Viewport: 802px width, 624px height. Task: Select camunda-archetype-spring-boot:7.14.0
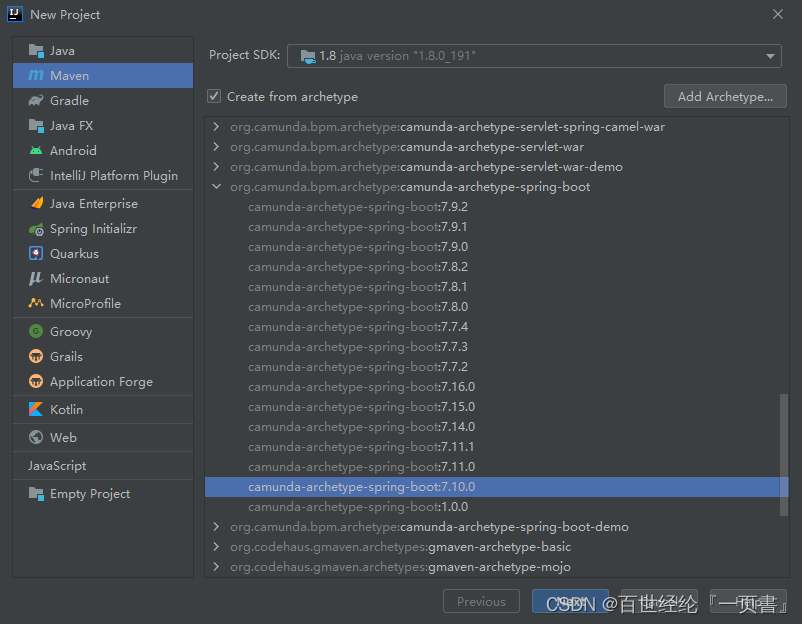[x=362, y=426]
